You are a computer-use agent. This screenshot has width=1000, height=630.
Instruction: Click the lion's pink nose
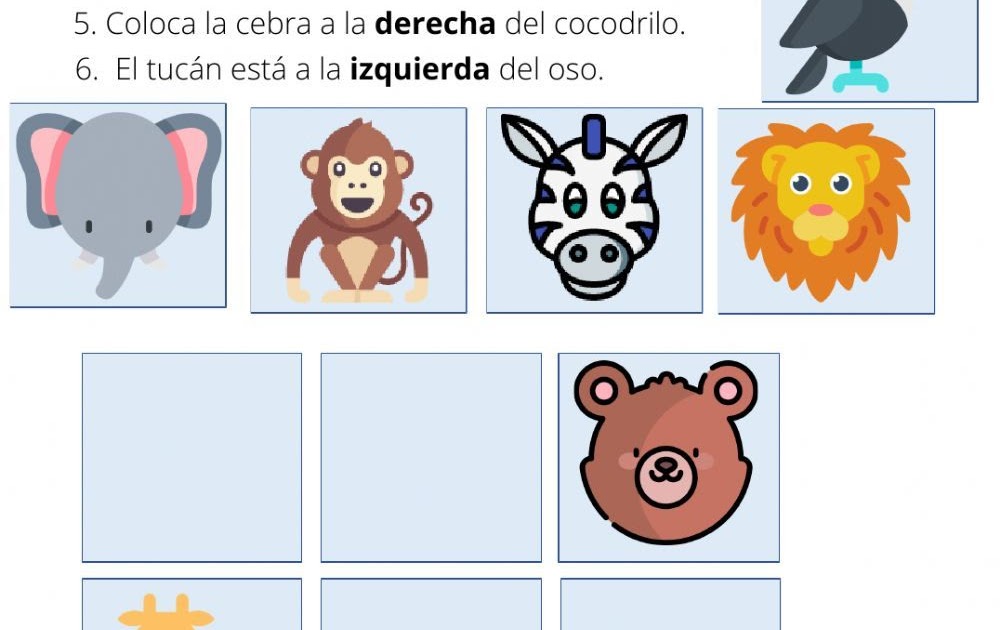click(x=821, y=209)
